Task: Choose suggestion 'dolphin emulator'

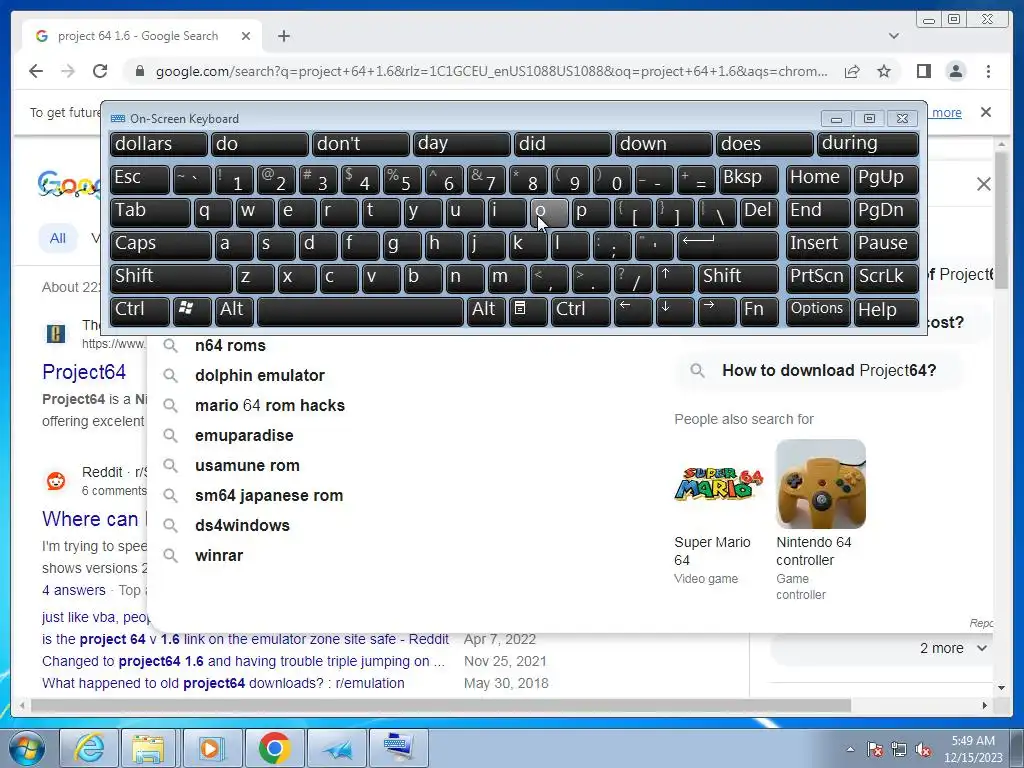Action: tap(259, 376)
